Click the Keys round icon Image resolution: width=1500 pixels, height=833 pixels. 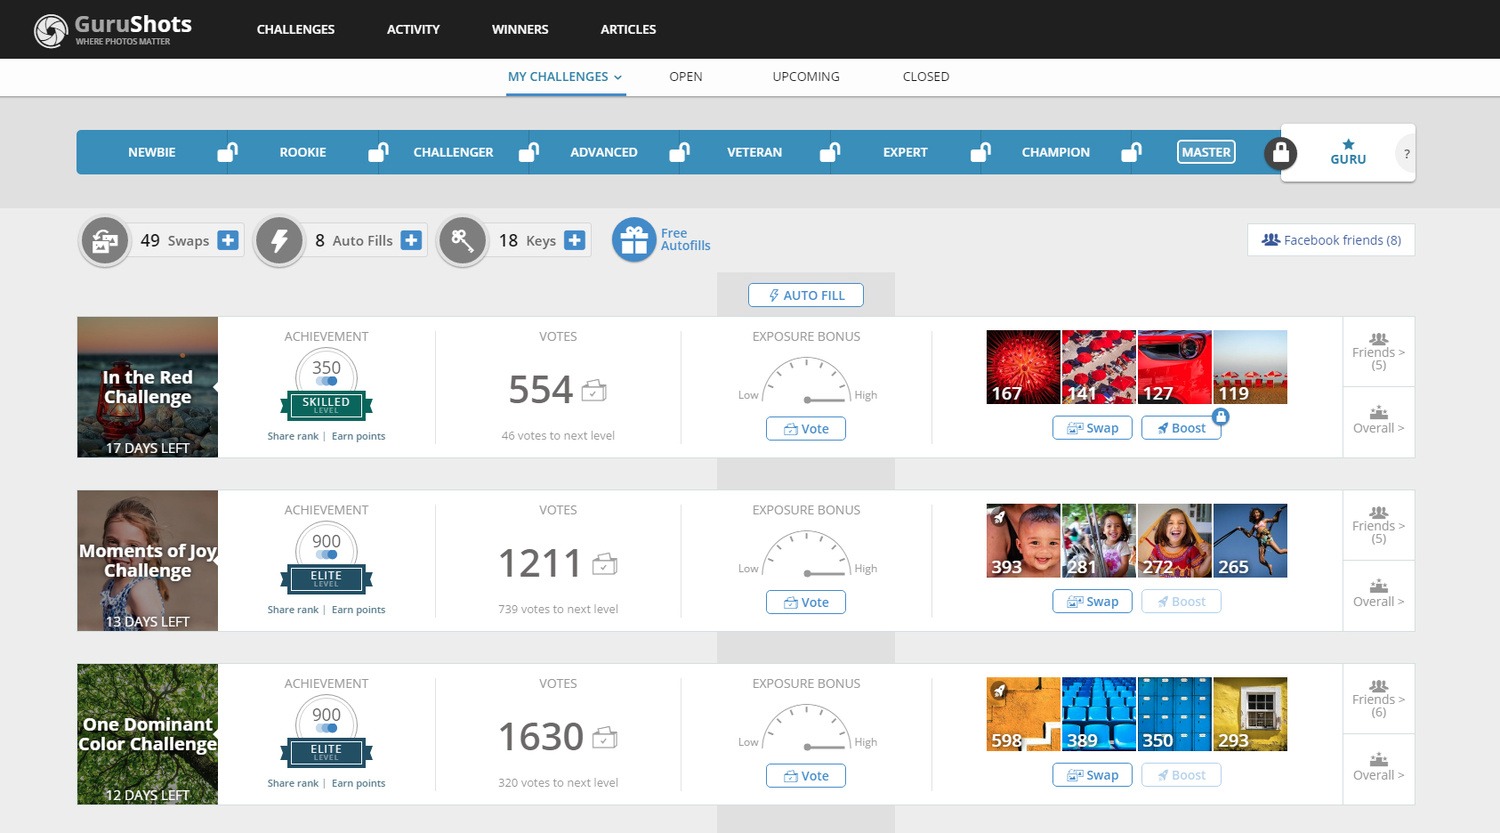click(462, 240)
